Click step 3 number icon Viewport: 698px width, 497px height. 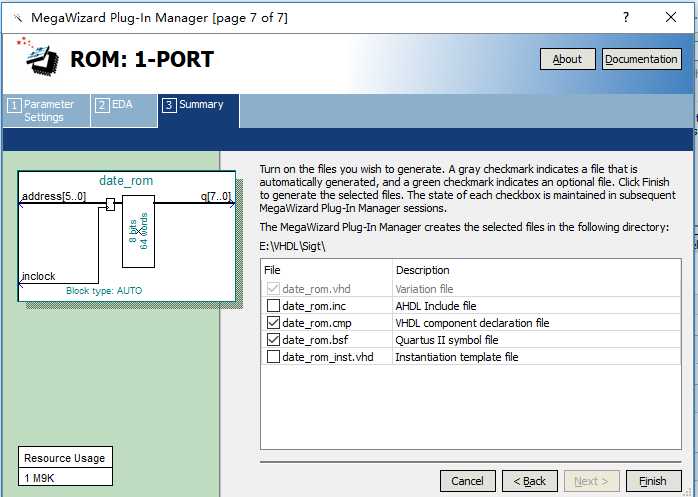(x=169, y=106)
